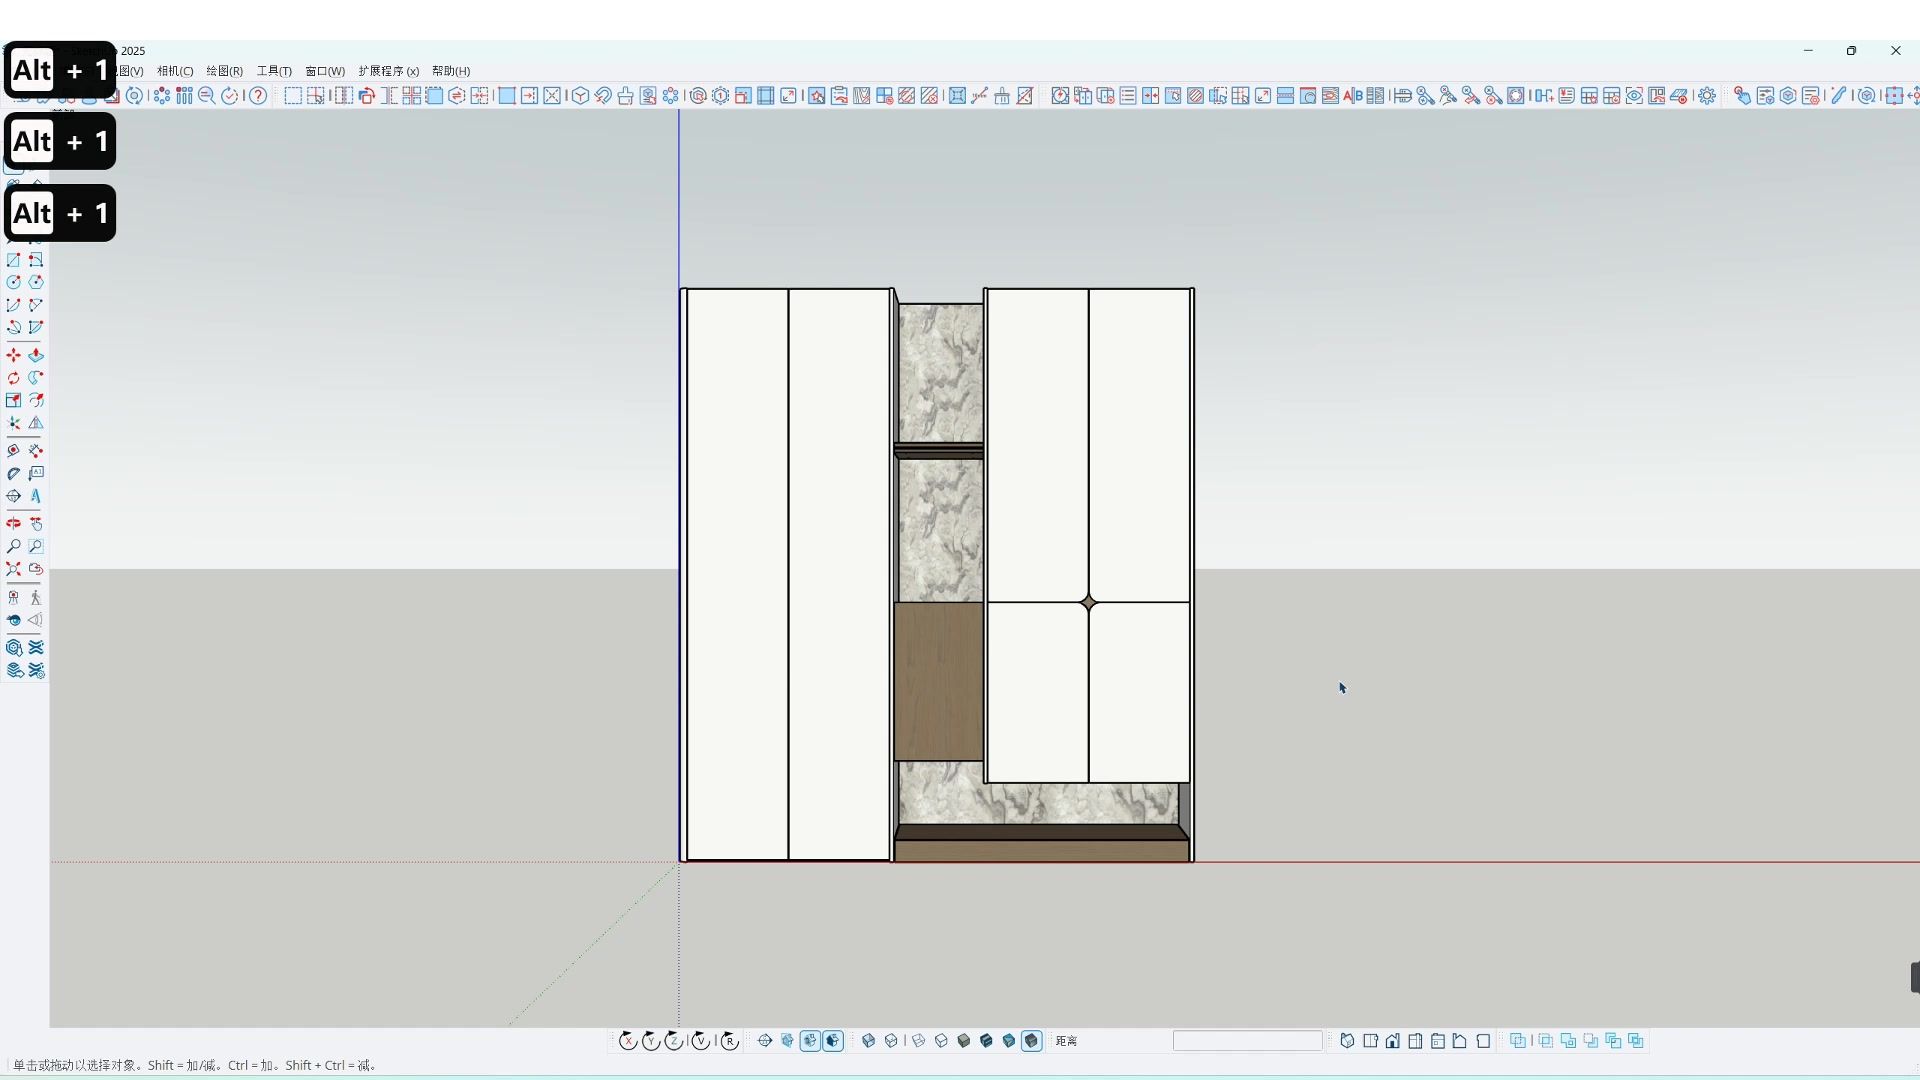Viewport: 1920px width, 1080px height.
Task: Select the Rectangle tool
Action: pyautogui.click(x=13, y=261)
